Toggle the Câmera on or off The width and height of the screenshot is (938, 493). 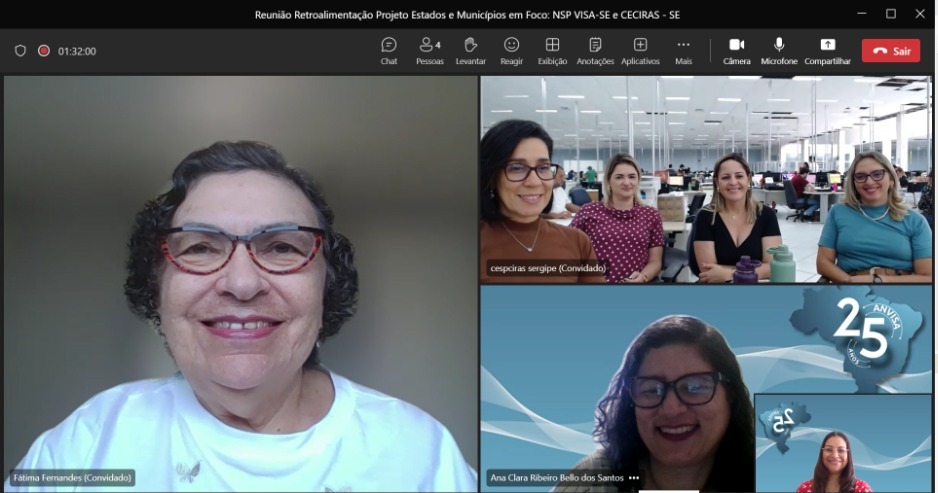(736, 51)
